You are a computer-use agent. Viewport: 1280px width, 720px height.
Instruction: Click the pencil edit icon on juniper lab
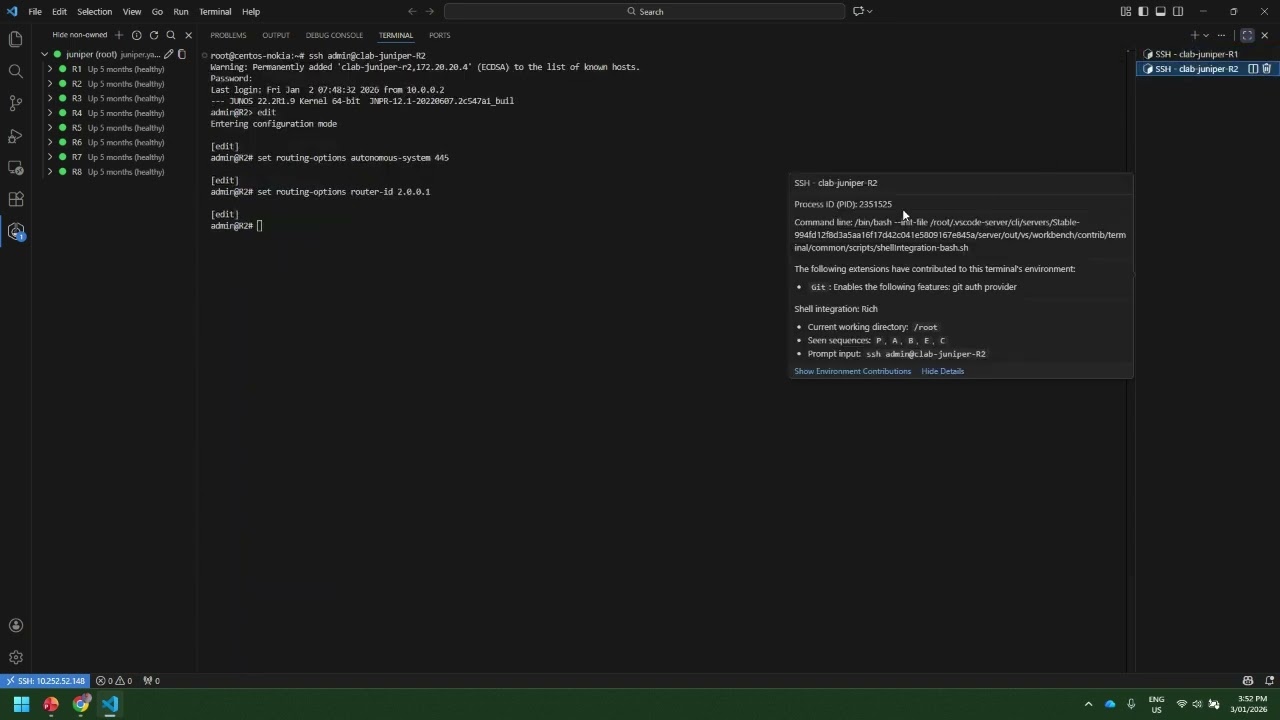168,54
